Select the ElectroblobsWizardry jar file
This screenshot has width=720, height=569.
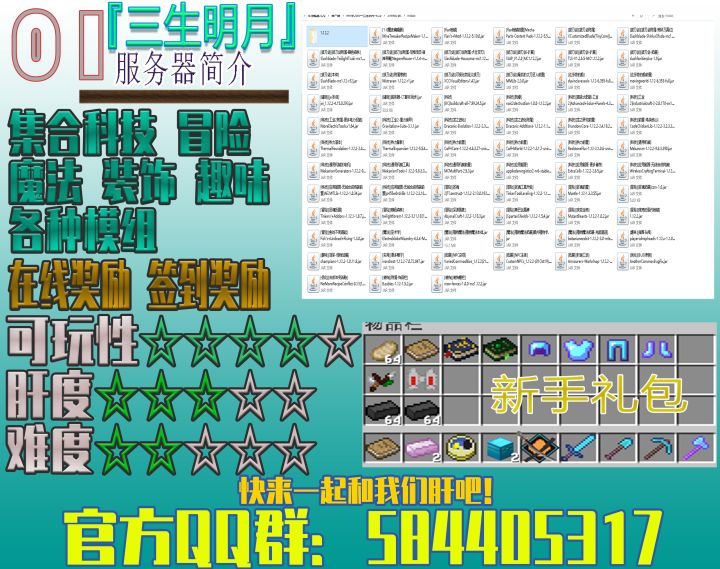point(399,238)
